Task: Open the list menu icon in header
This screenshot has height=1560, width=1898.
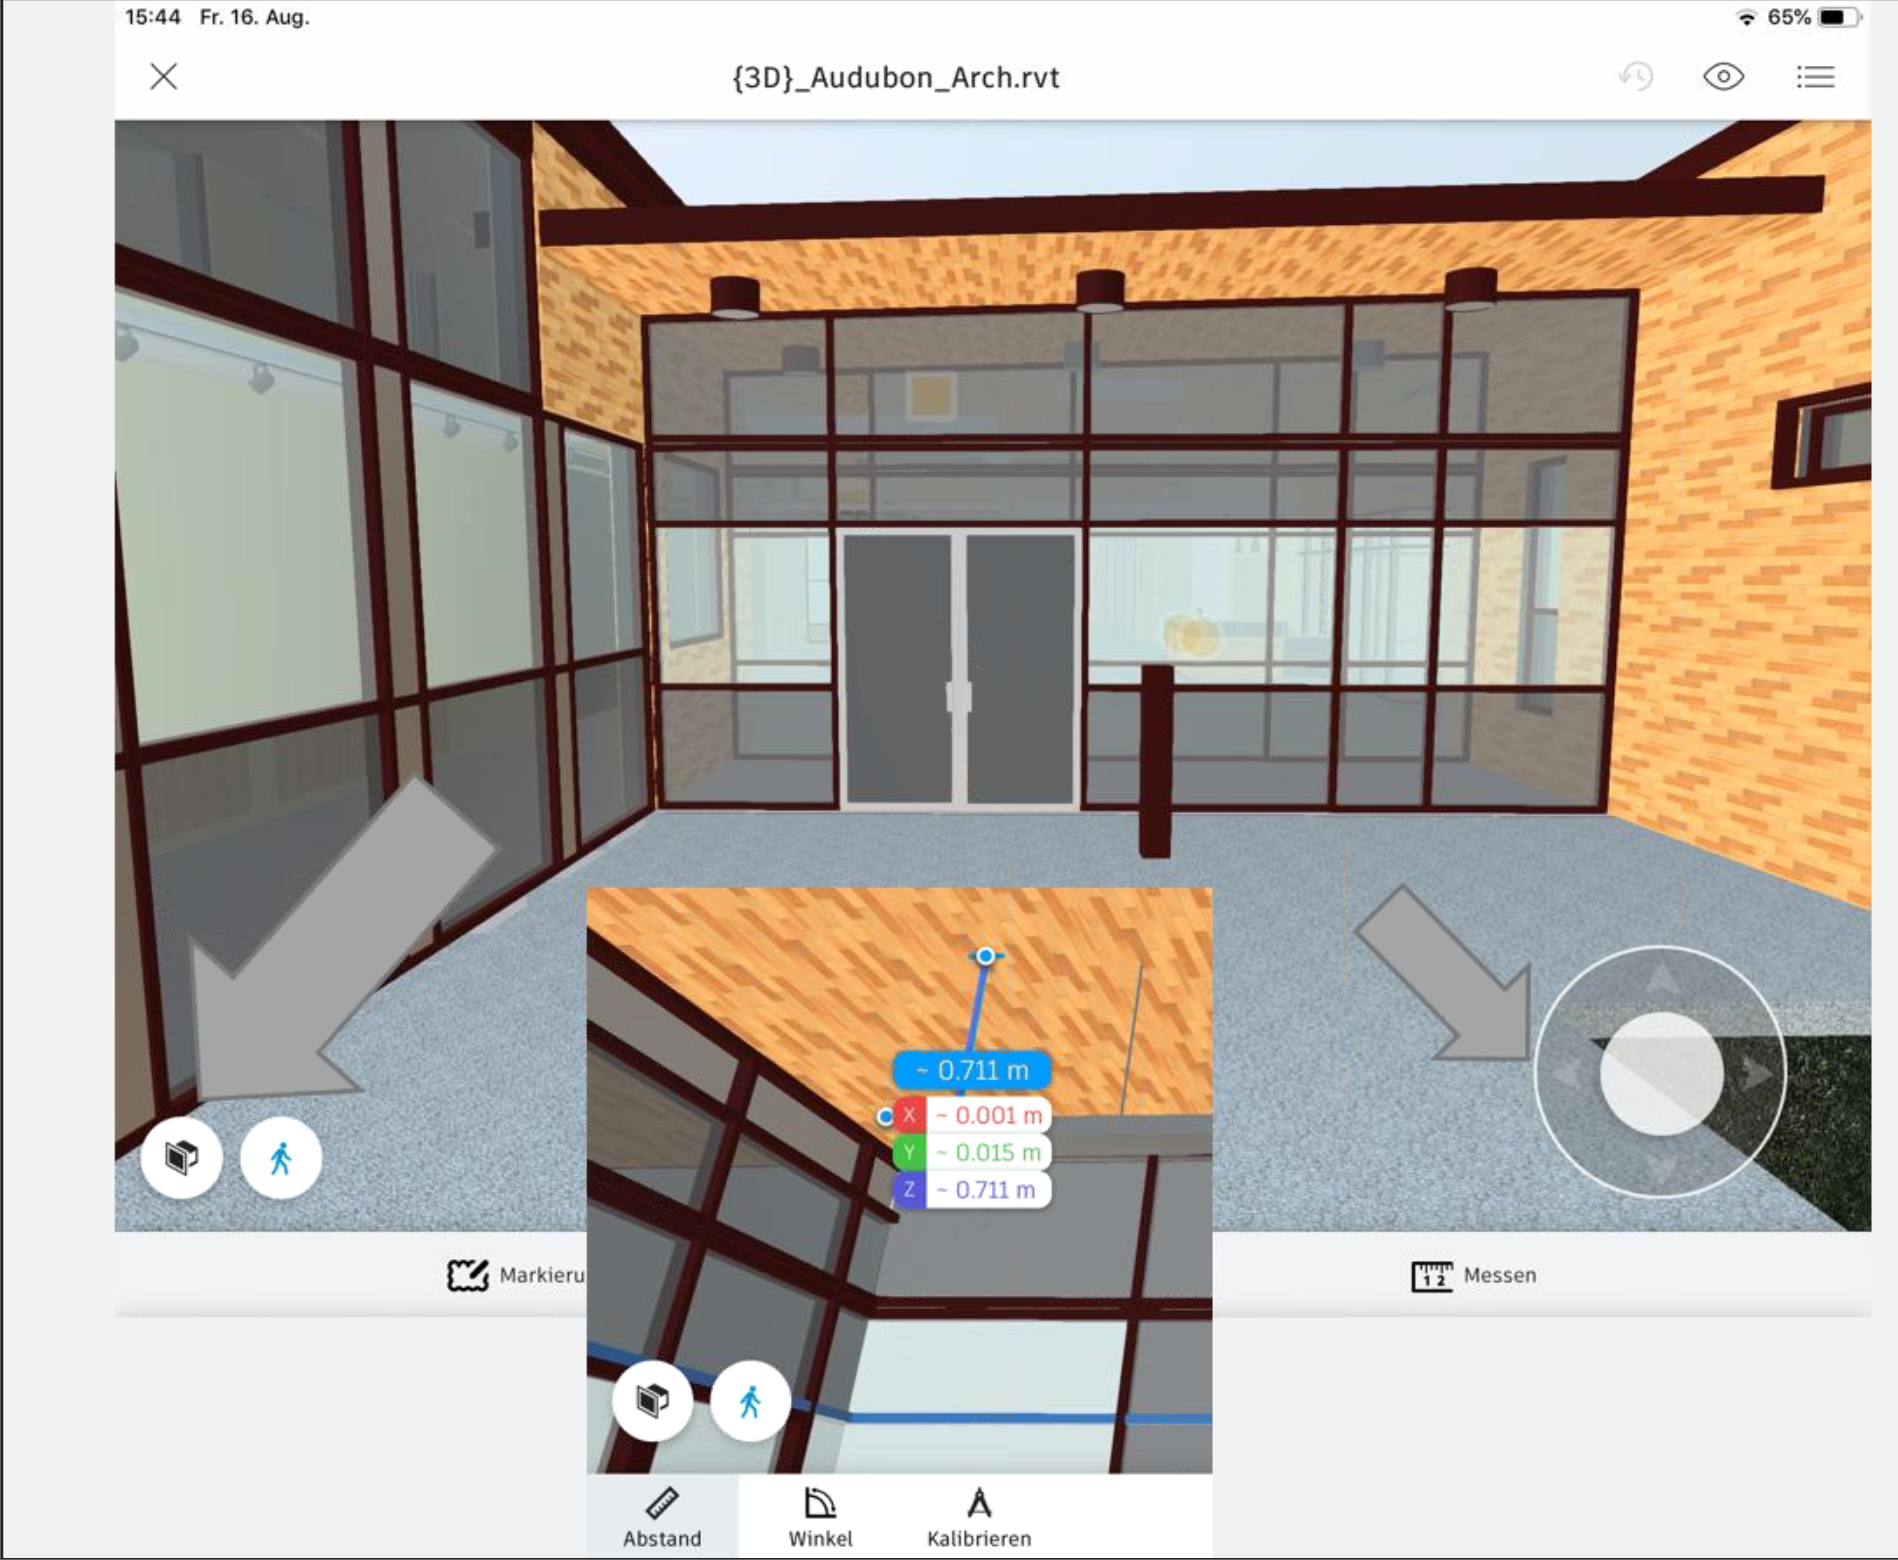Action: 1814,77
